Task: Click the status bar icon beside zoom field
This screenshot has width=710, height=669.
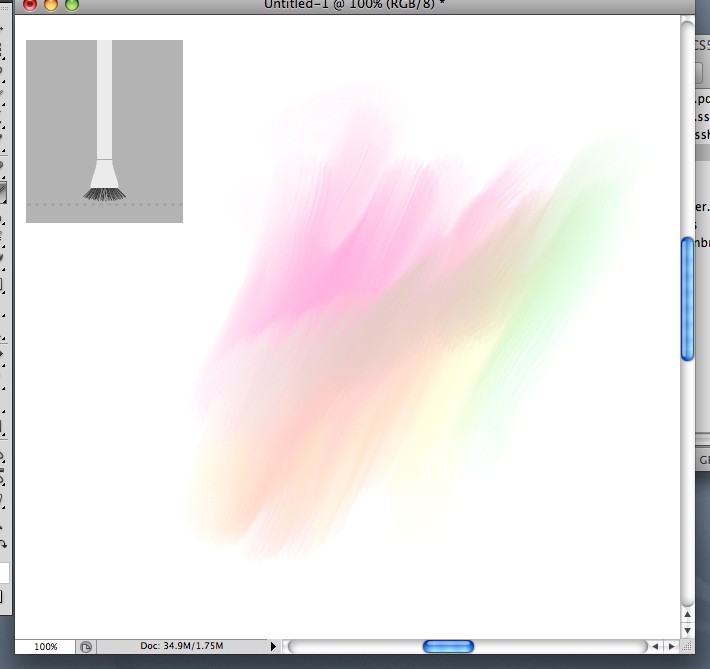Action: tap(87, 647)
